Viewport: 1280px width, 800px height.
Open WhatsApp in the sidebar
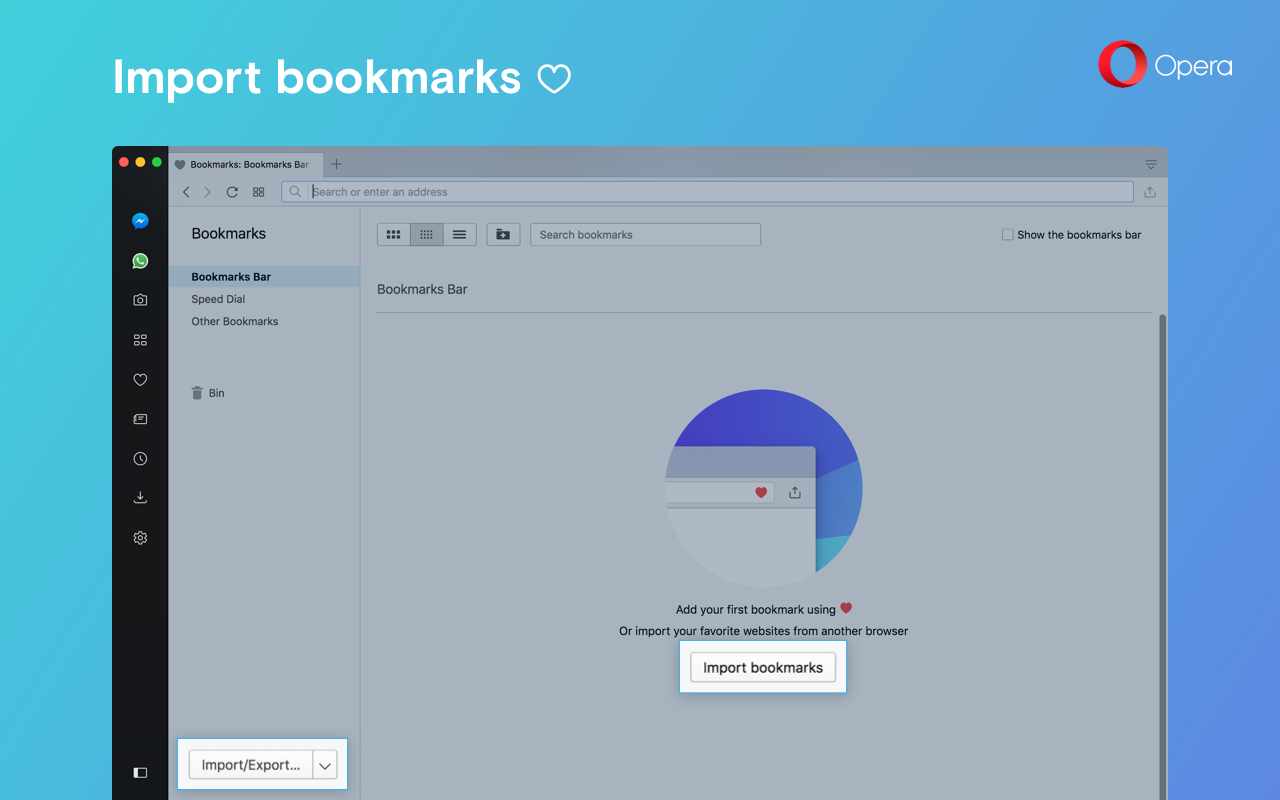coord(140,261)
